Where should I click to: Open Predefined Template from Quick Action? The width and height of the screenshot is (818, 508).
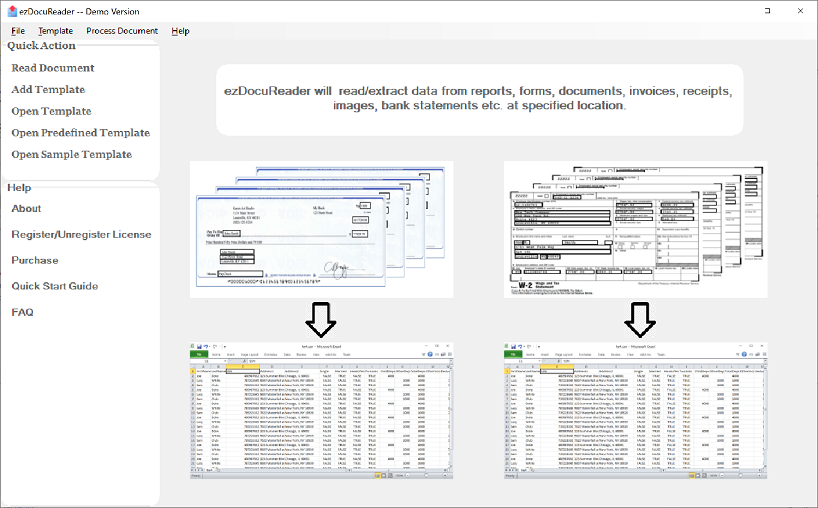click(80, 133)
